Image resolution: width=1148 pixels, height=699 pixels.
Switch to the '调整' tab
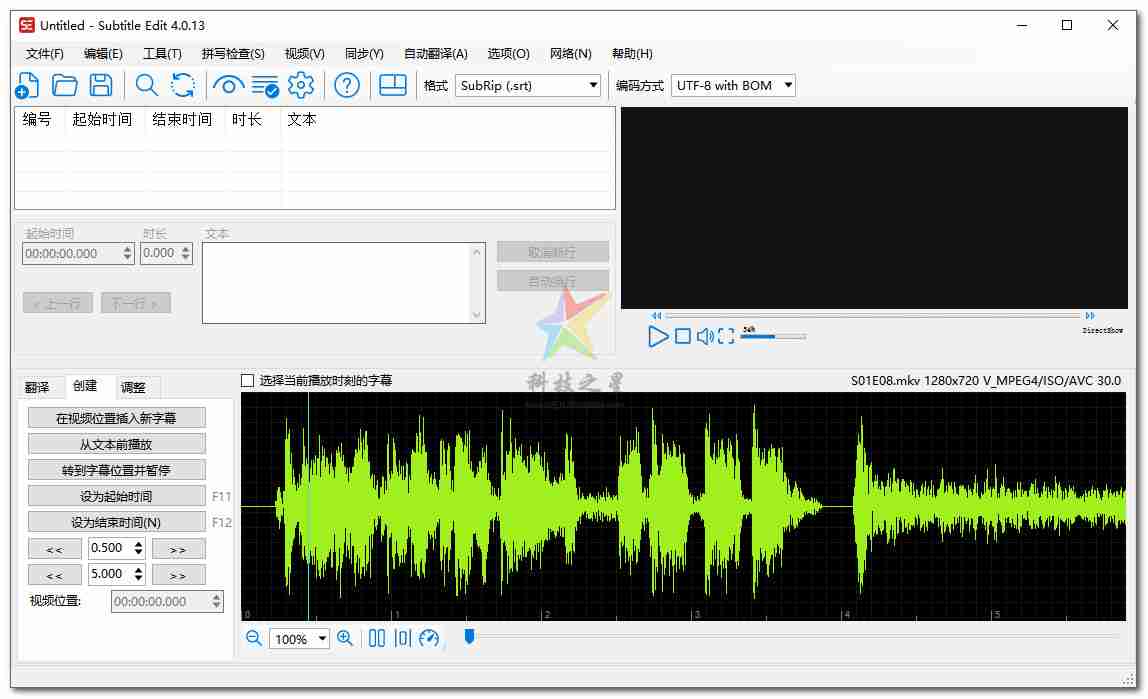coord(133,387)
